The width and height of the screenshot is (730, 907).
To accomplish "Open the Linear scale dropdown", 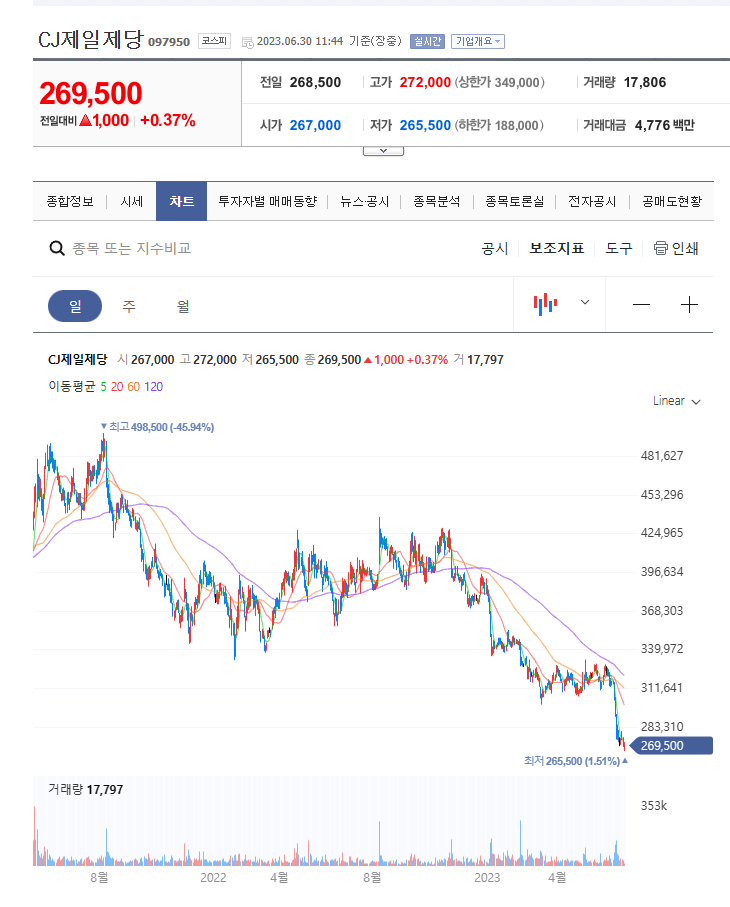I will tap(677, 401).
